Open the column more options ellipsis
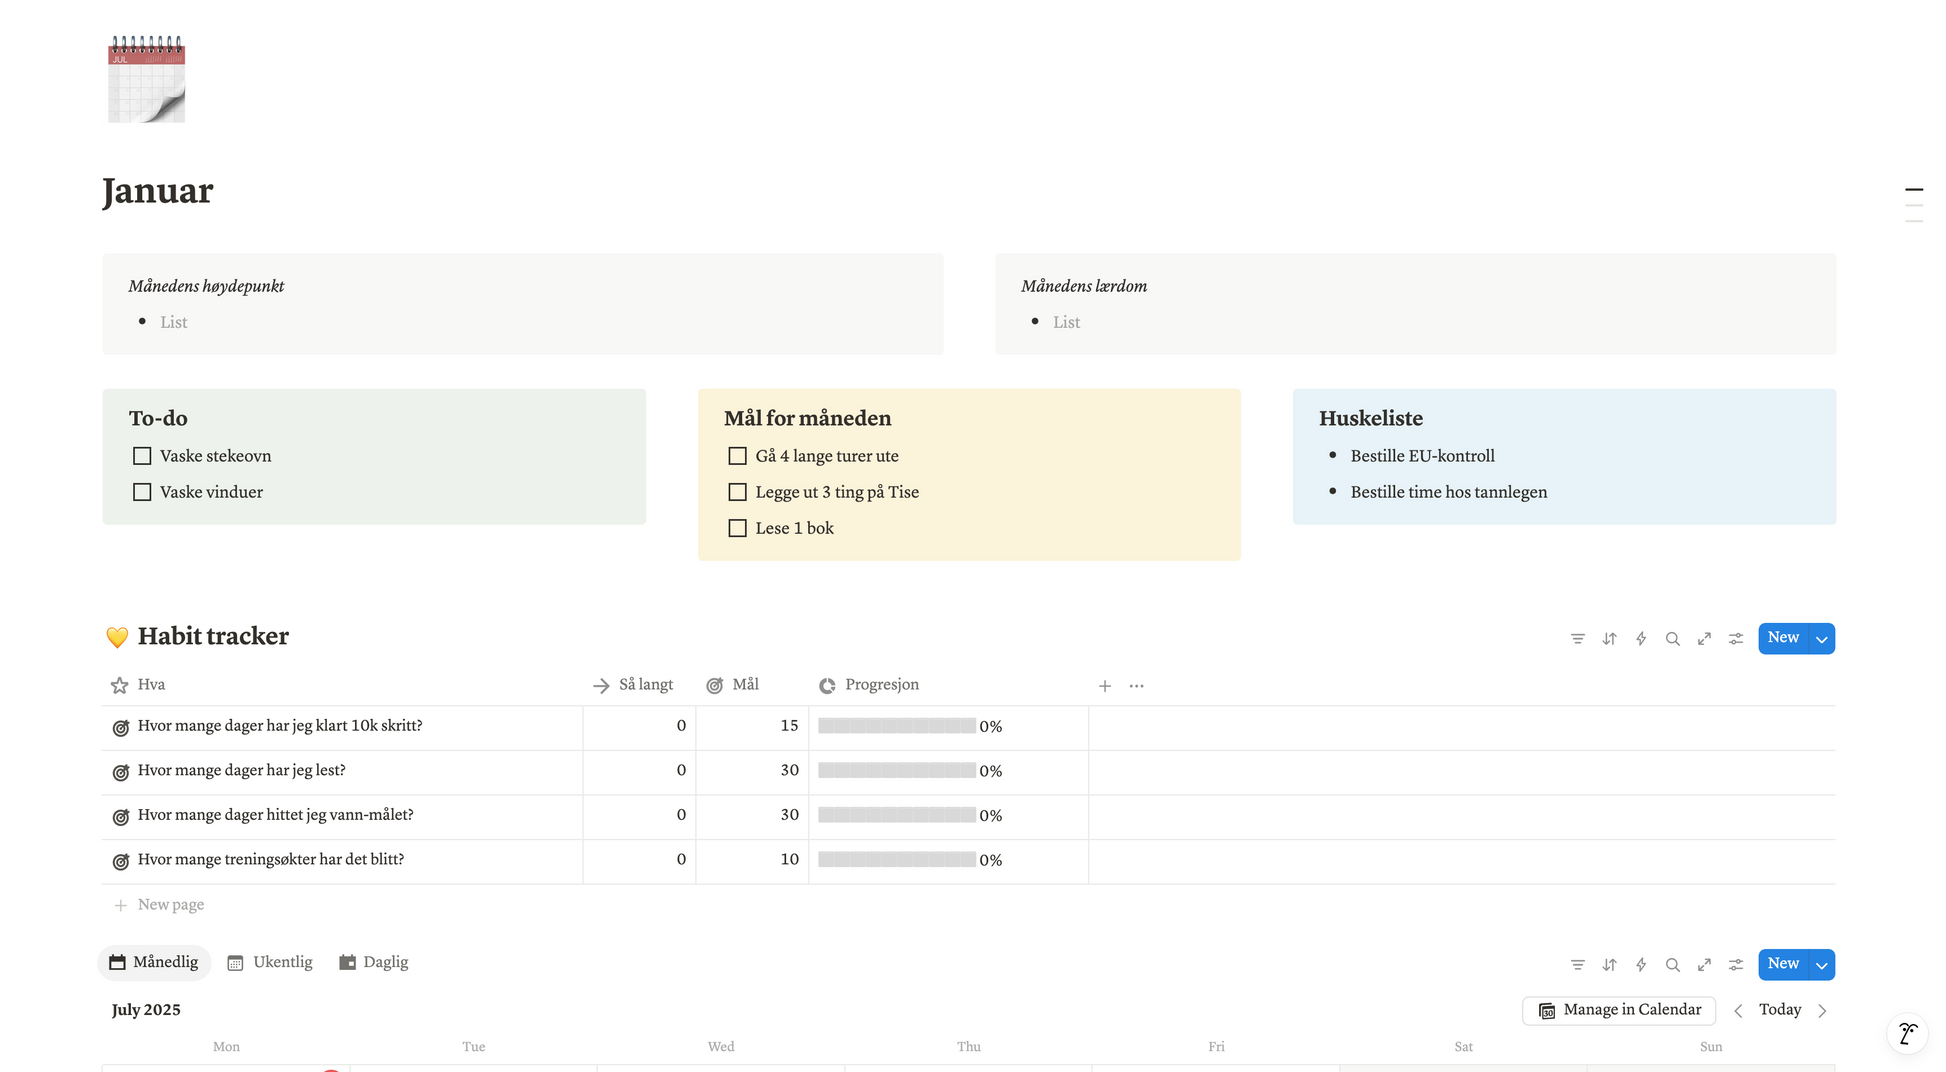1946x1072 pixels. [1136, 686]
